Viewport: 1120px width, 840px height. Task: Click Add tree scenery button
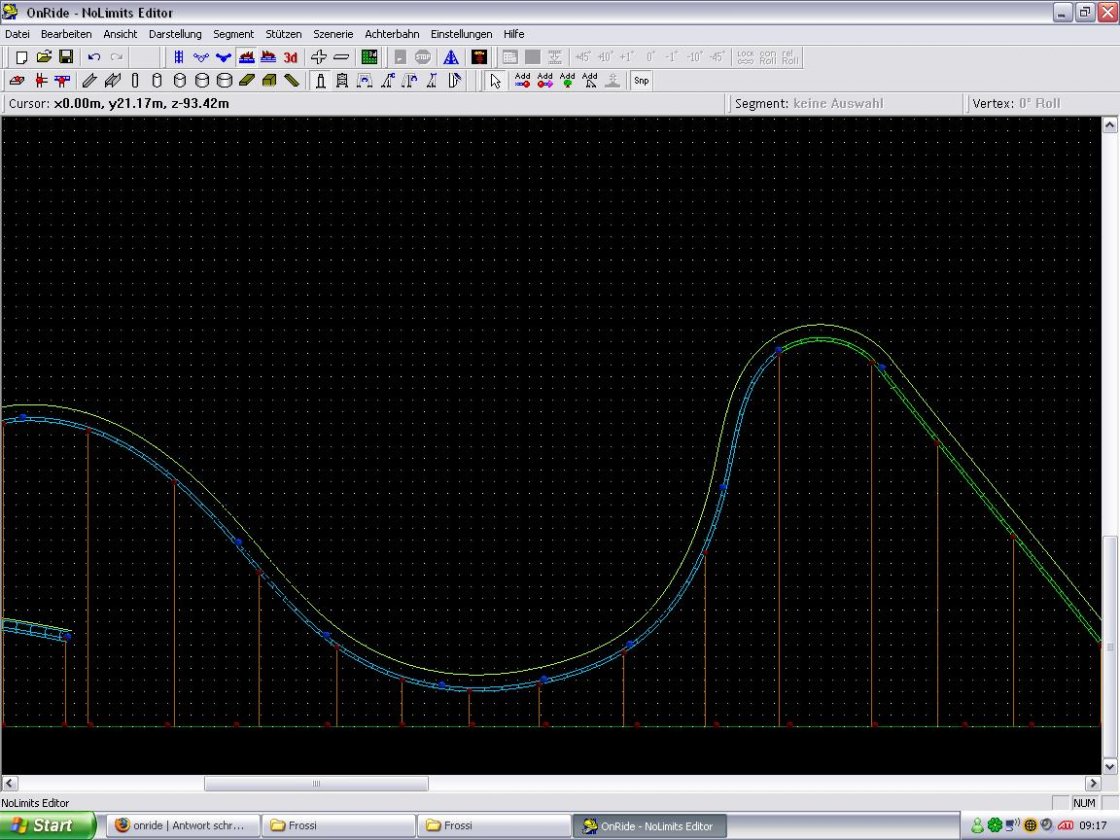[568, 81]
